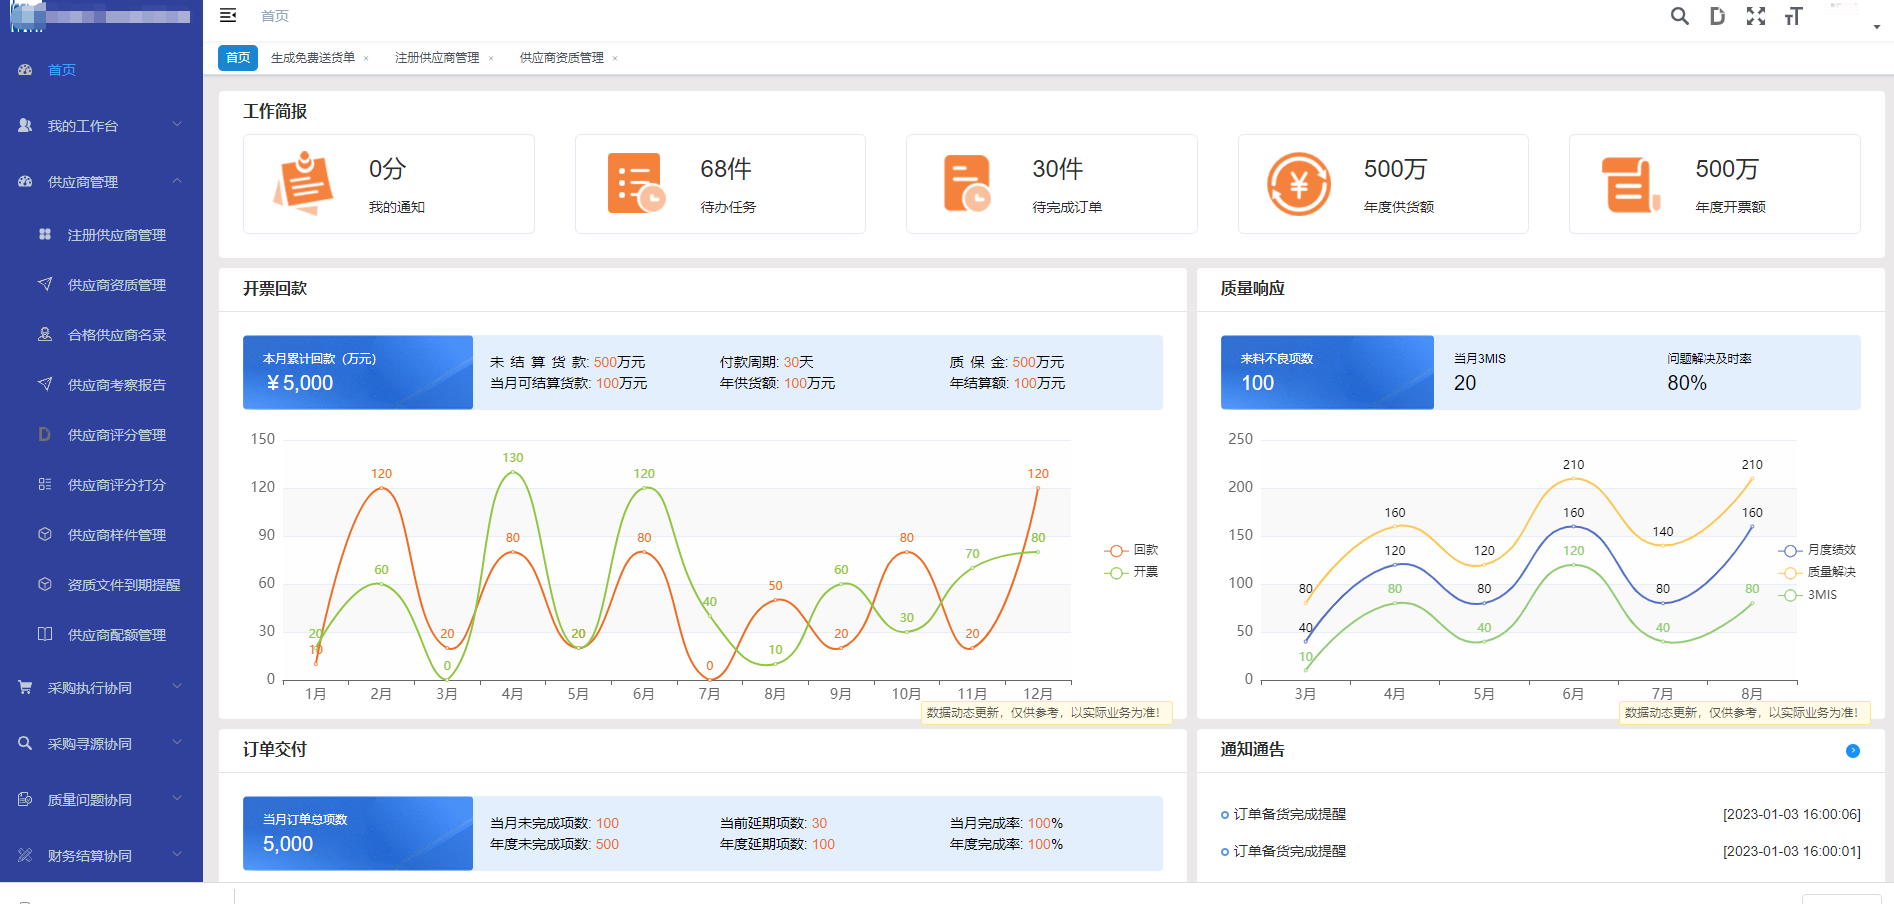Click 财务结算协同 tools icon
Viewport: 1894px width, 904px height.
coord(25,856)
